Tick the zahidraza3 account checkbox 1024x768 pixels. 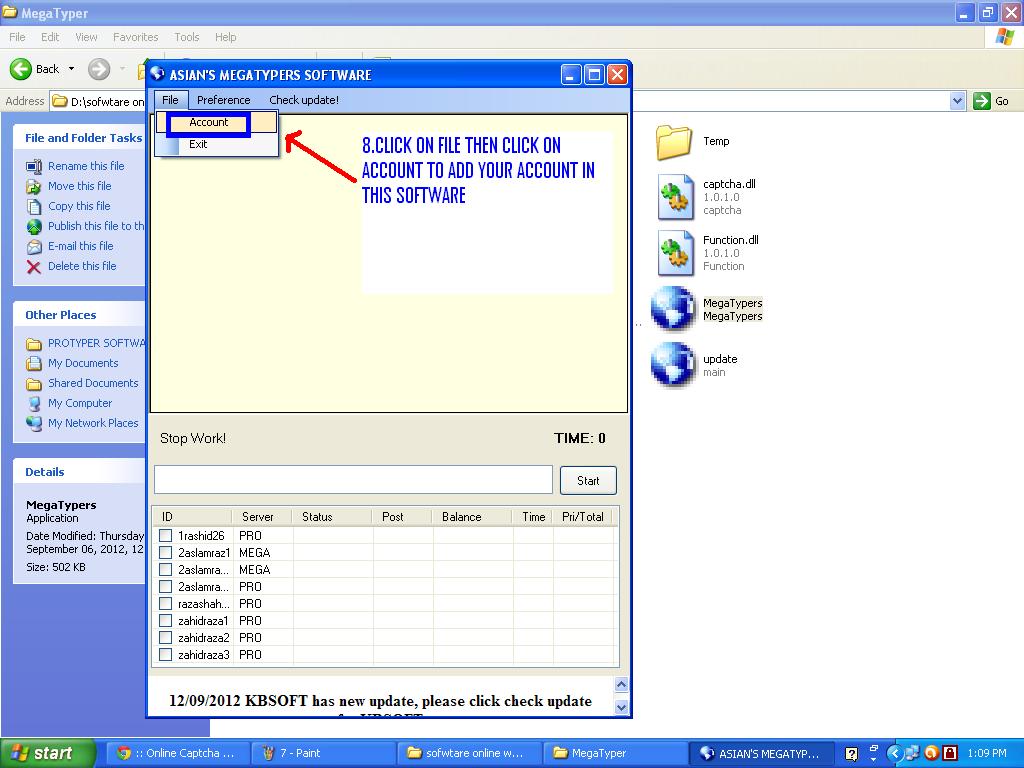(x=166, y=654)
